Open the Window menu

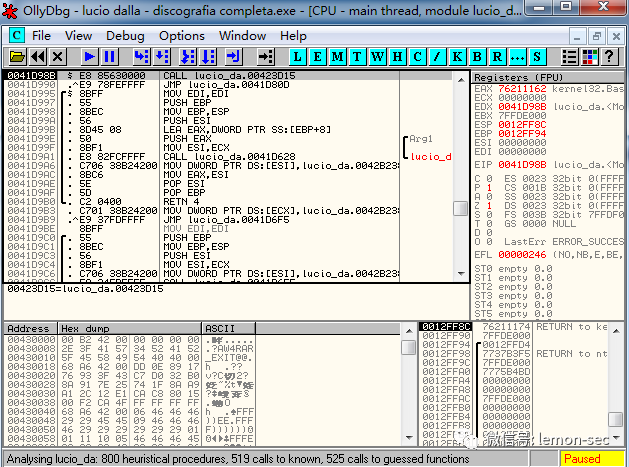(242, 36)
